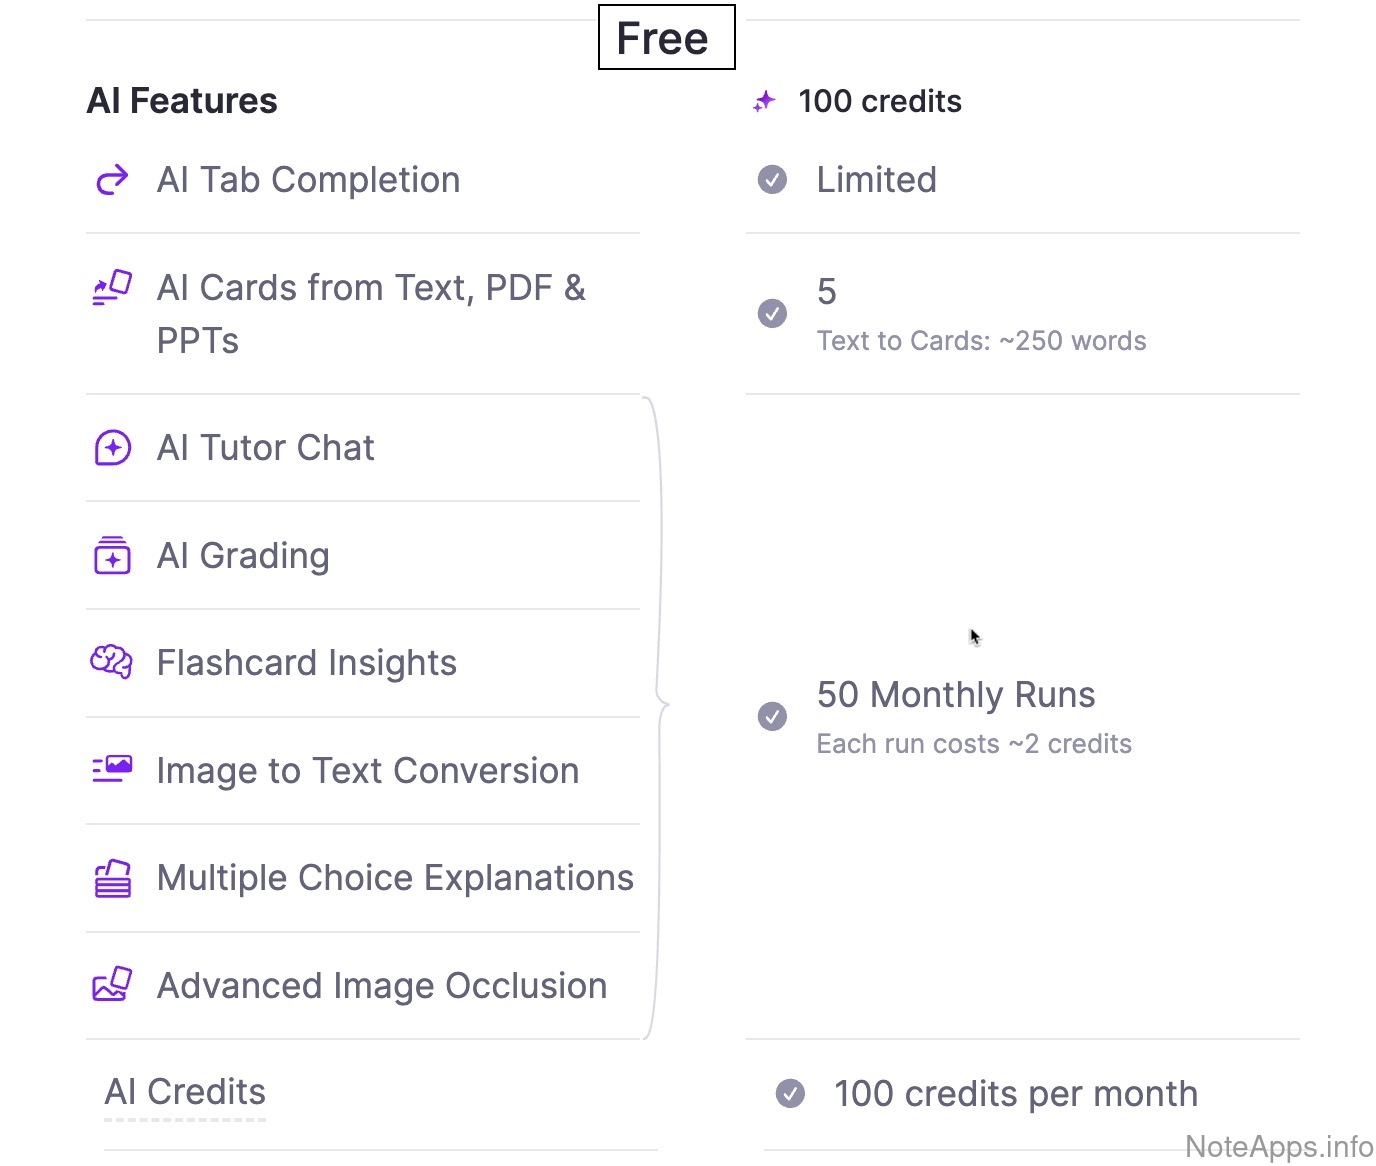Click the AI Grading icon
This screenshot has height=1166, width=1376.
coord(112,555)
